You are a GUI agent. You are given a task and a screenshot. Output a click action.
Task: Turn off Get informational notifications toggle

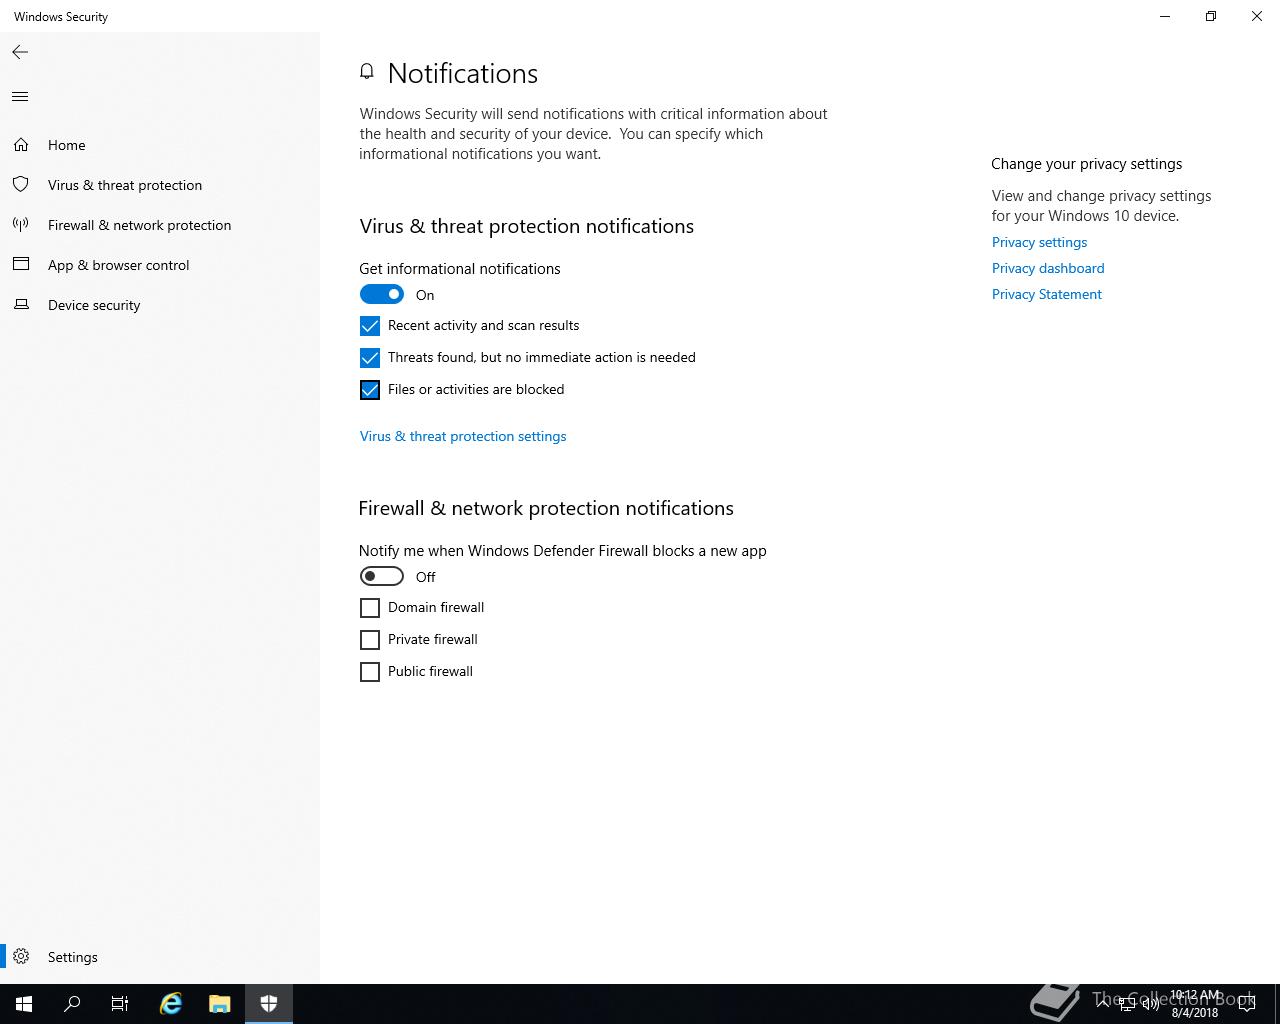(x=382, y=294)
